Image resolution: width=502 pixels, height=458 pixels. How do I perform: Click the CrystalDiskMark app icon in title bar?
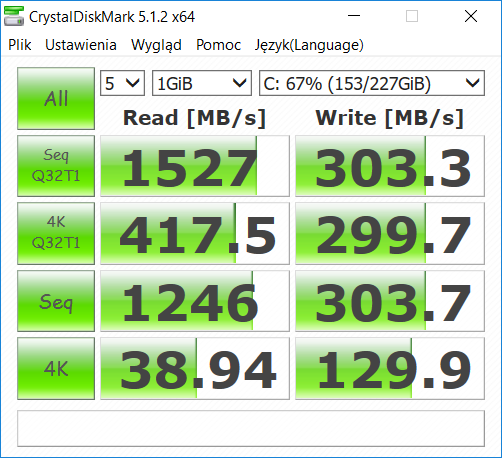click(x=14, y=16)
